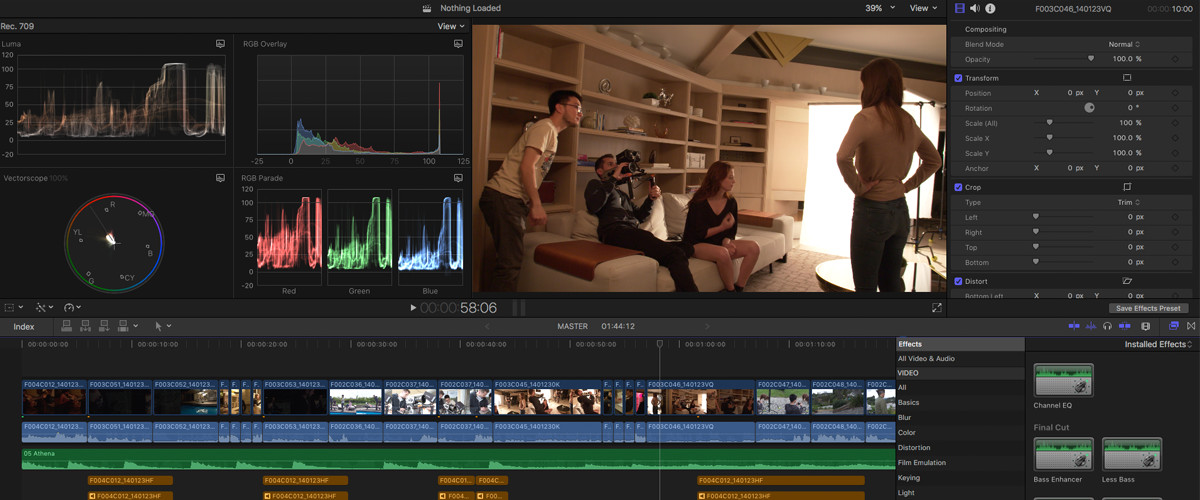Image resolution: width=1200 pixels, height=500 pixels.
Task: Select the Bass Enhancer effect thumbnail
Action: [x=1063, y=455]
